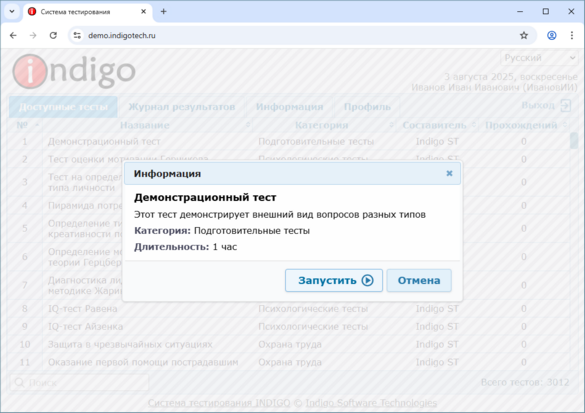Click the Поиск search field
Viewport: 585px width, 413px height.
tap(79, 382)
